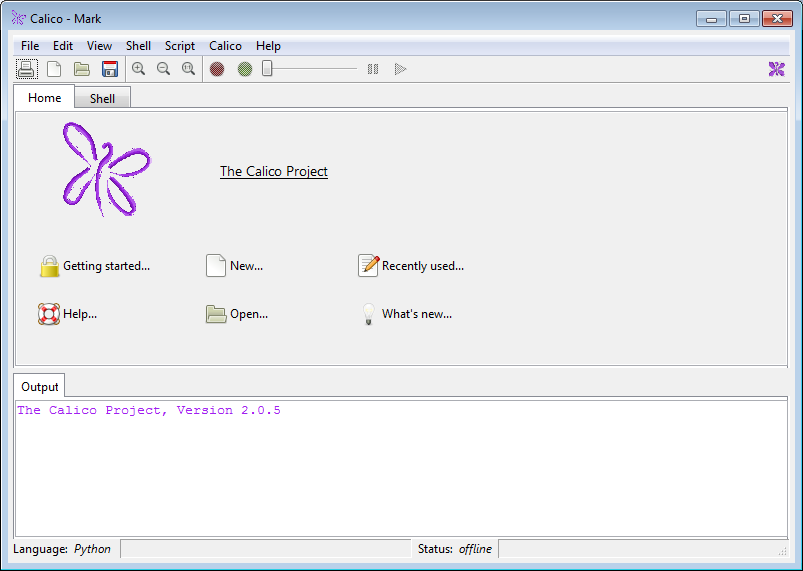The width and height of the screenshot is (803, 571).
Task: Click the Print toolbar icon
Action: pyautogui.click(x=27, y=69)
